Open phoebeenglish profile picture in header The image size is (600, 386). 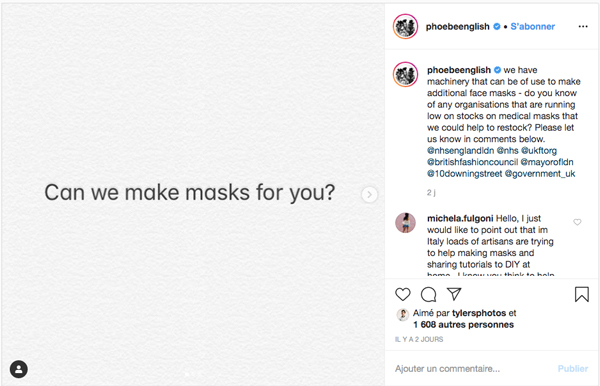[x=405, y=26]
